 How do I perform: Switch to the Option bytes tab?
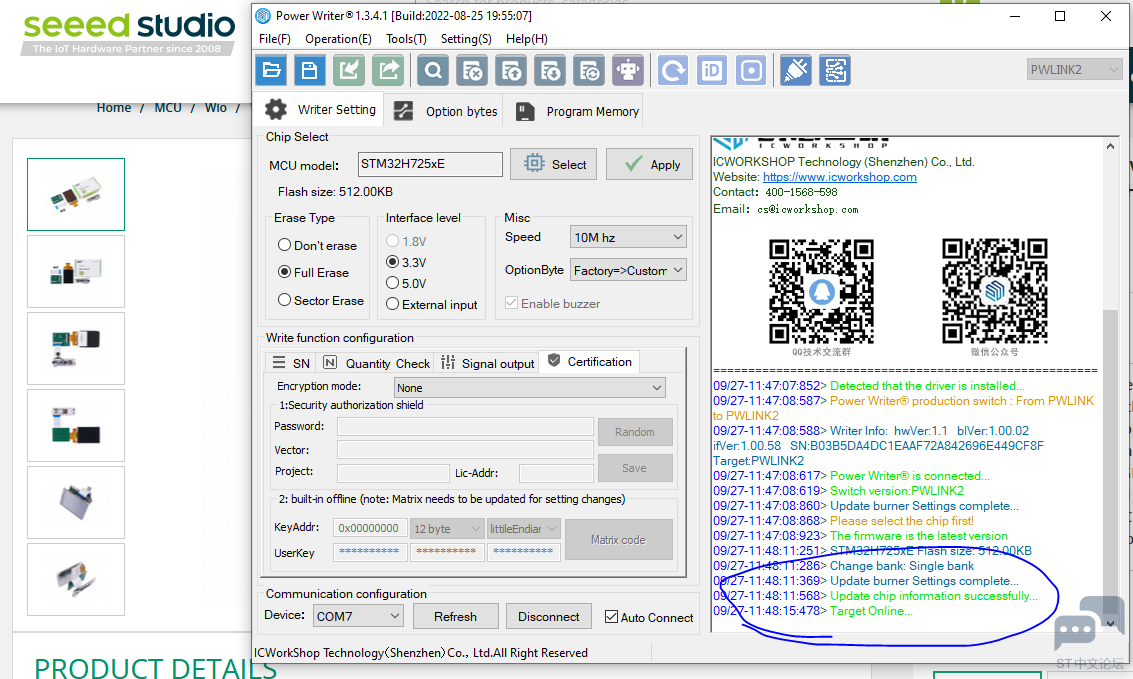coord(445,111)
